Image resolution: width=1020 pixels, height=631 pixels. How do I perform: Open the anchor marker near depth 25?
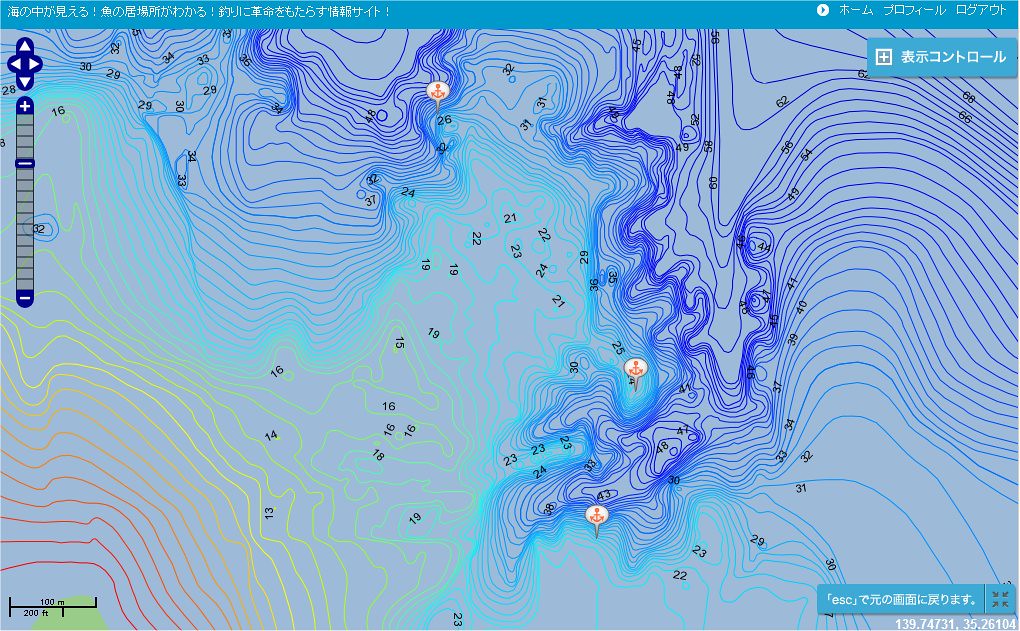[x=636, y=372]
